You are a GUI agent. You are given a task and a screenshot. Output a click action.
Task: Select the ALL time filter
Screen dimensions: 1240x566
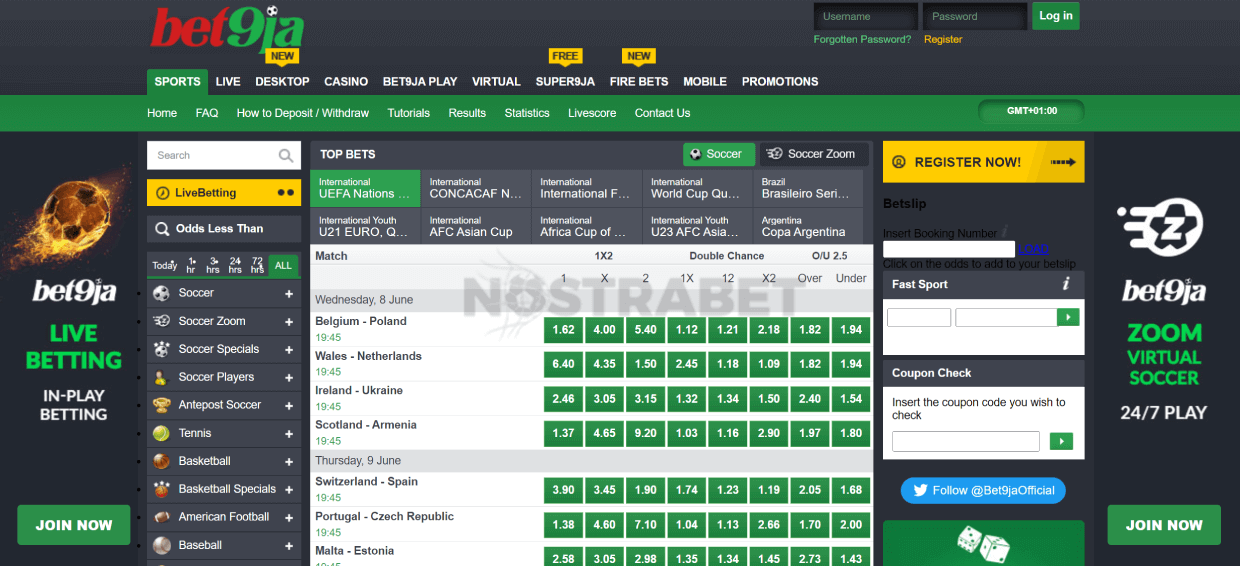(x=284, y=265)
